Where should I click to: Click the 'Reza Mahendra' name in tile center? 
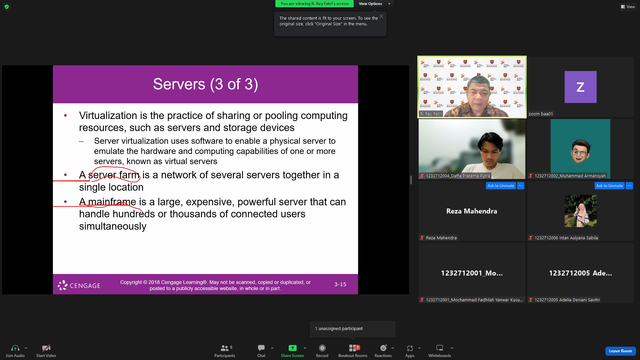471,211
